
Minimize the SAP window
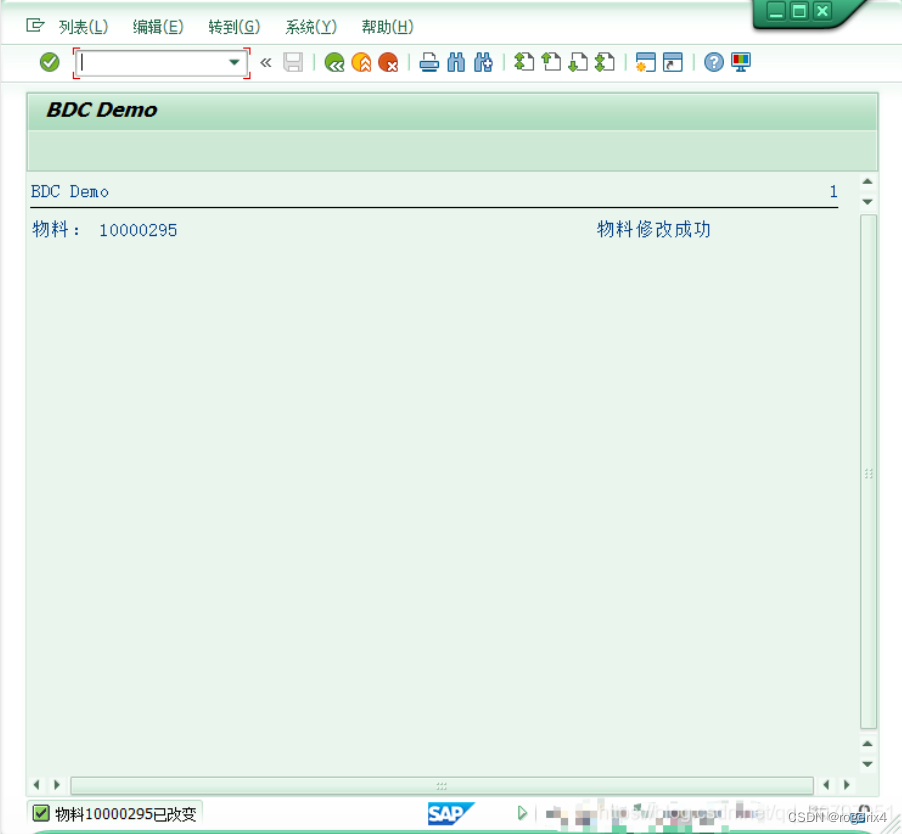(x=776, y=11)
